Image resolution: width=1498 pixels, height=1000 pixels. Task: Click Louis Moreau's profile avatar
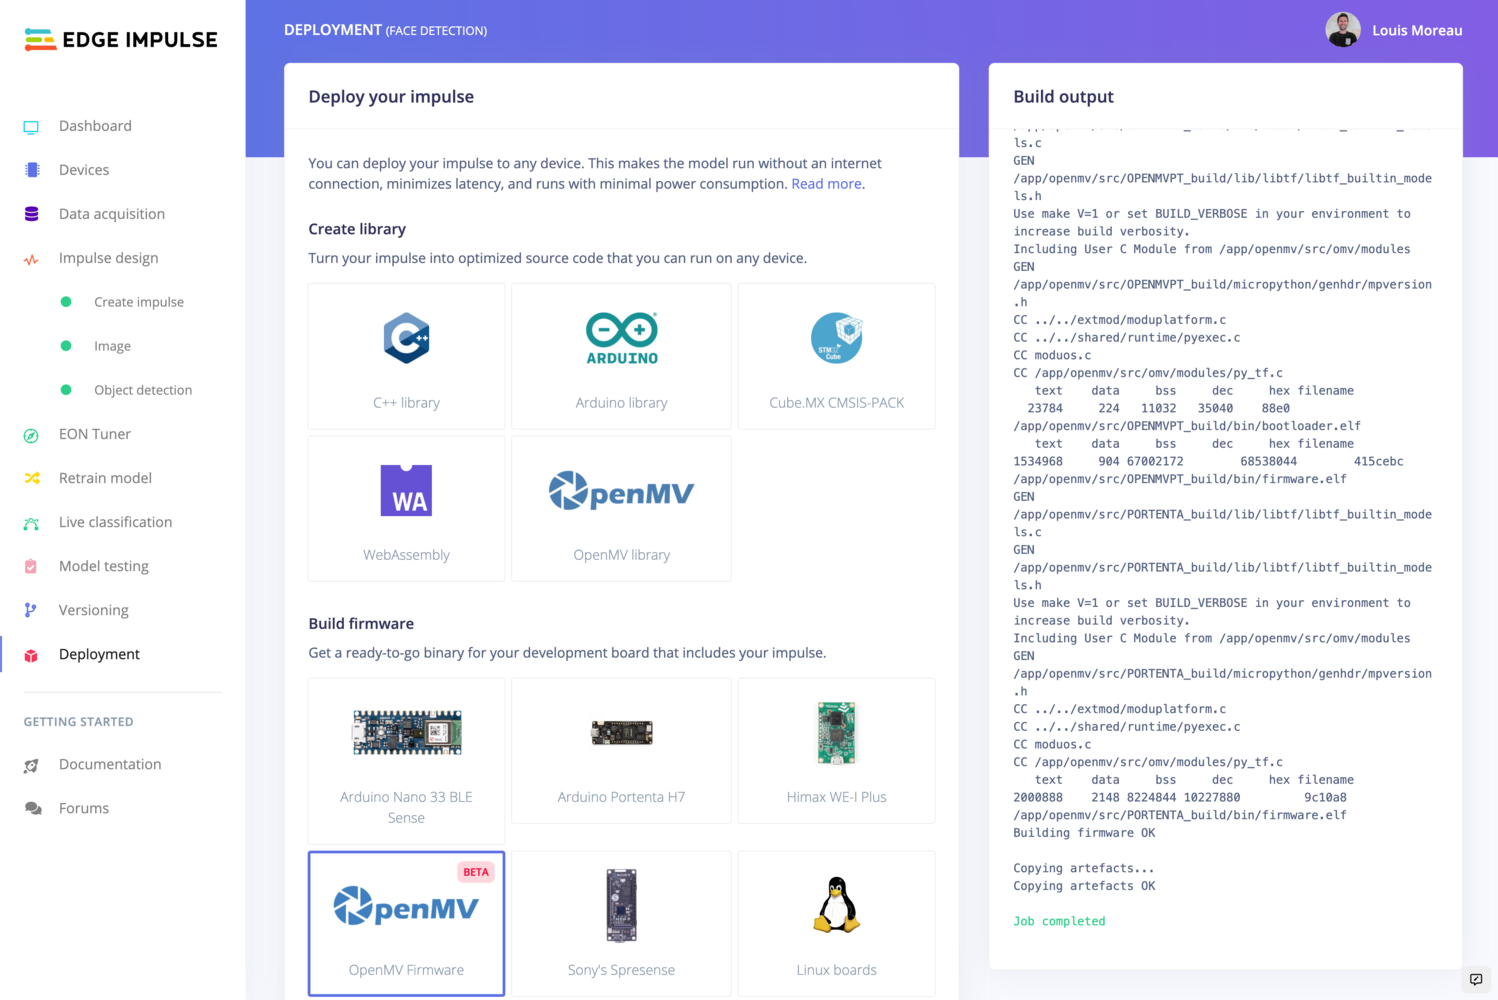[1343, 30]
